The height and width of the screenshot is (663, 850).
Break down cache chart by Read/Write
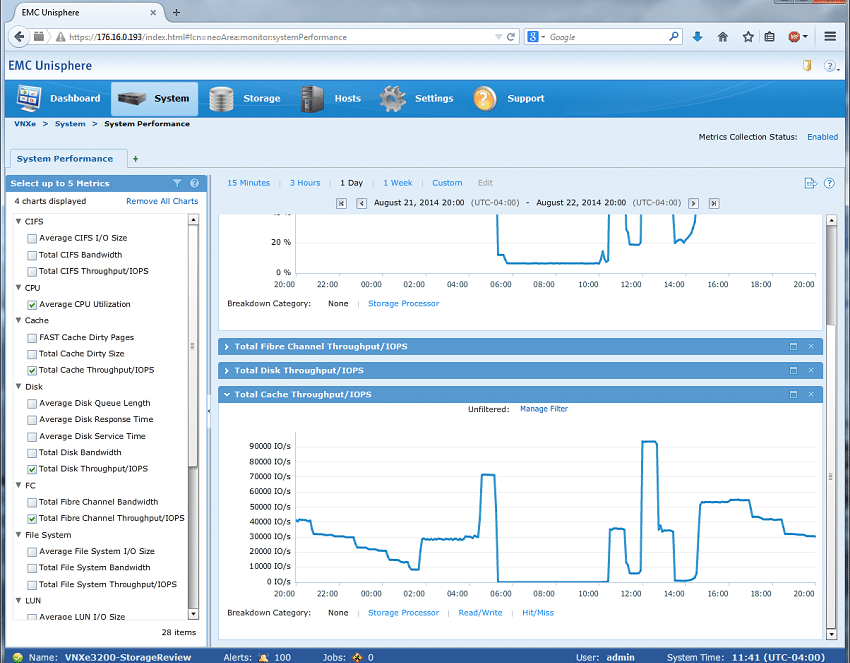pyautogui.click(x=480, y=613)
